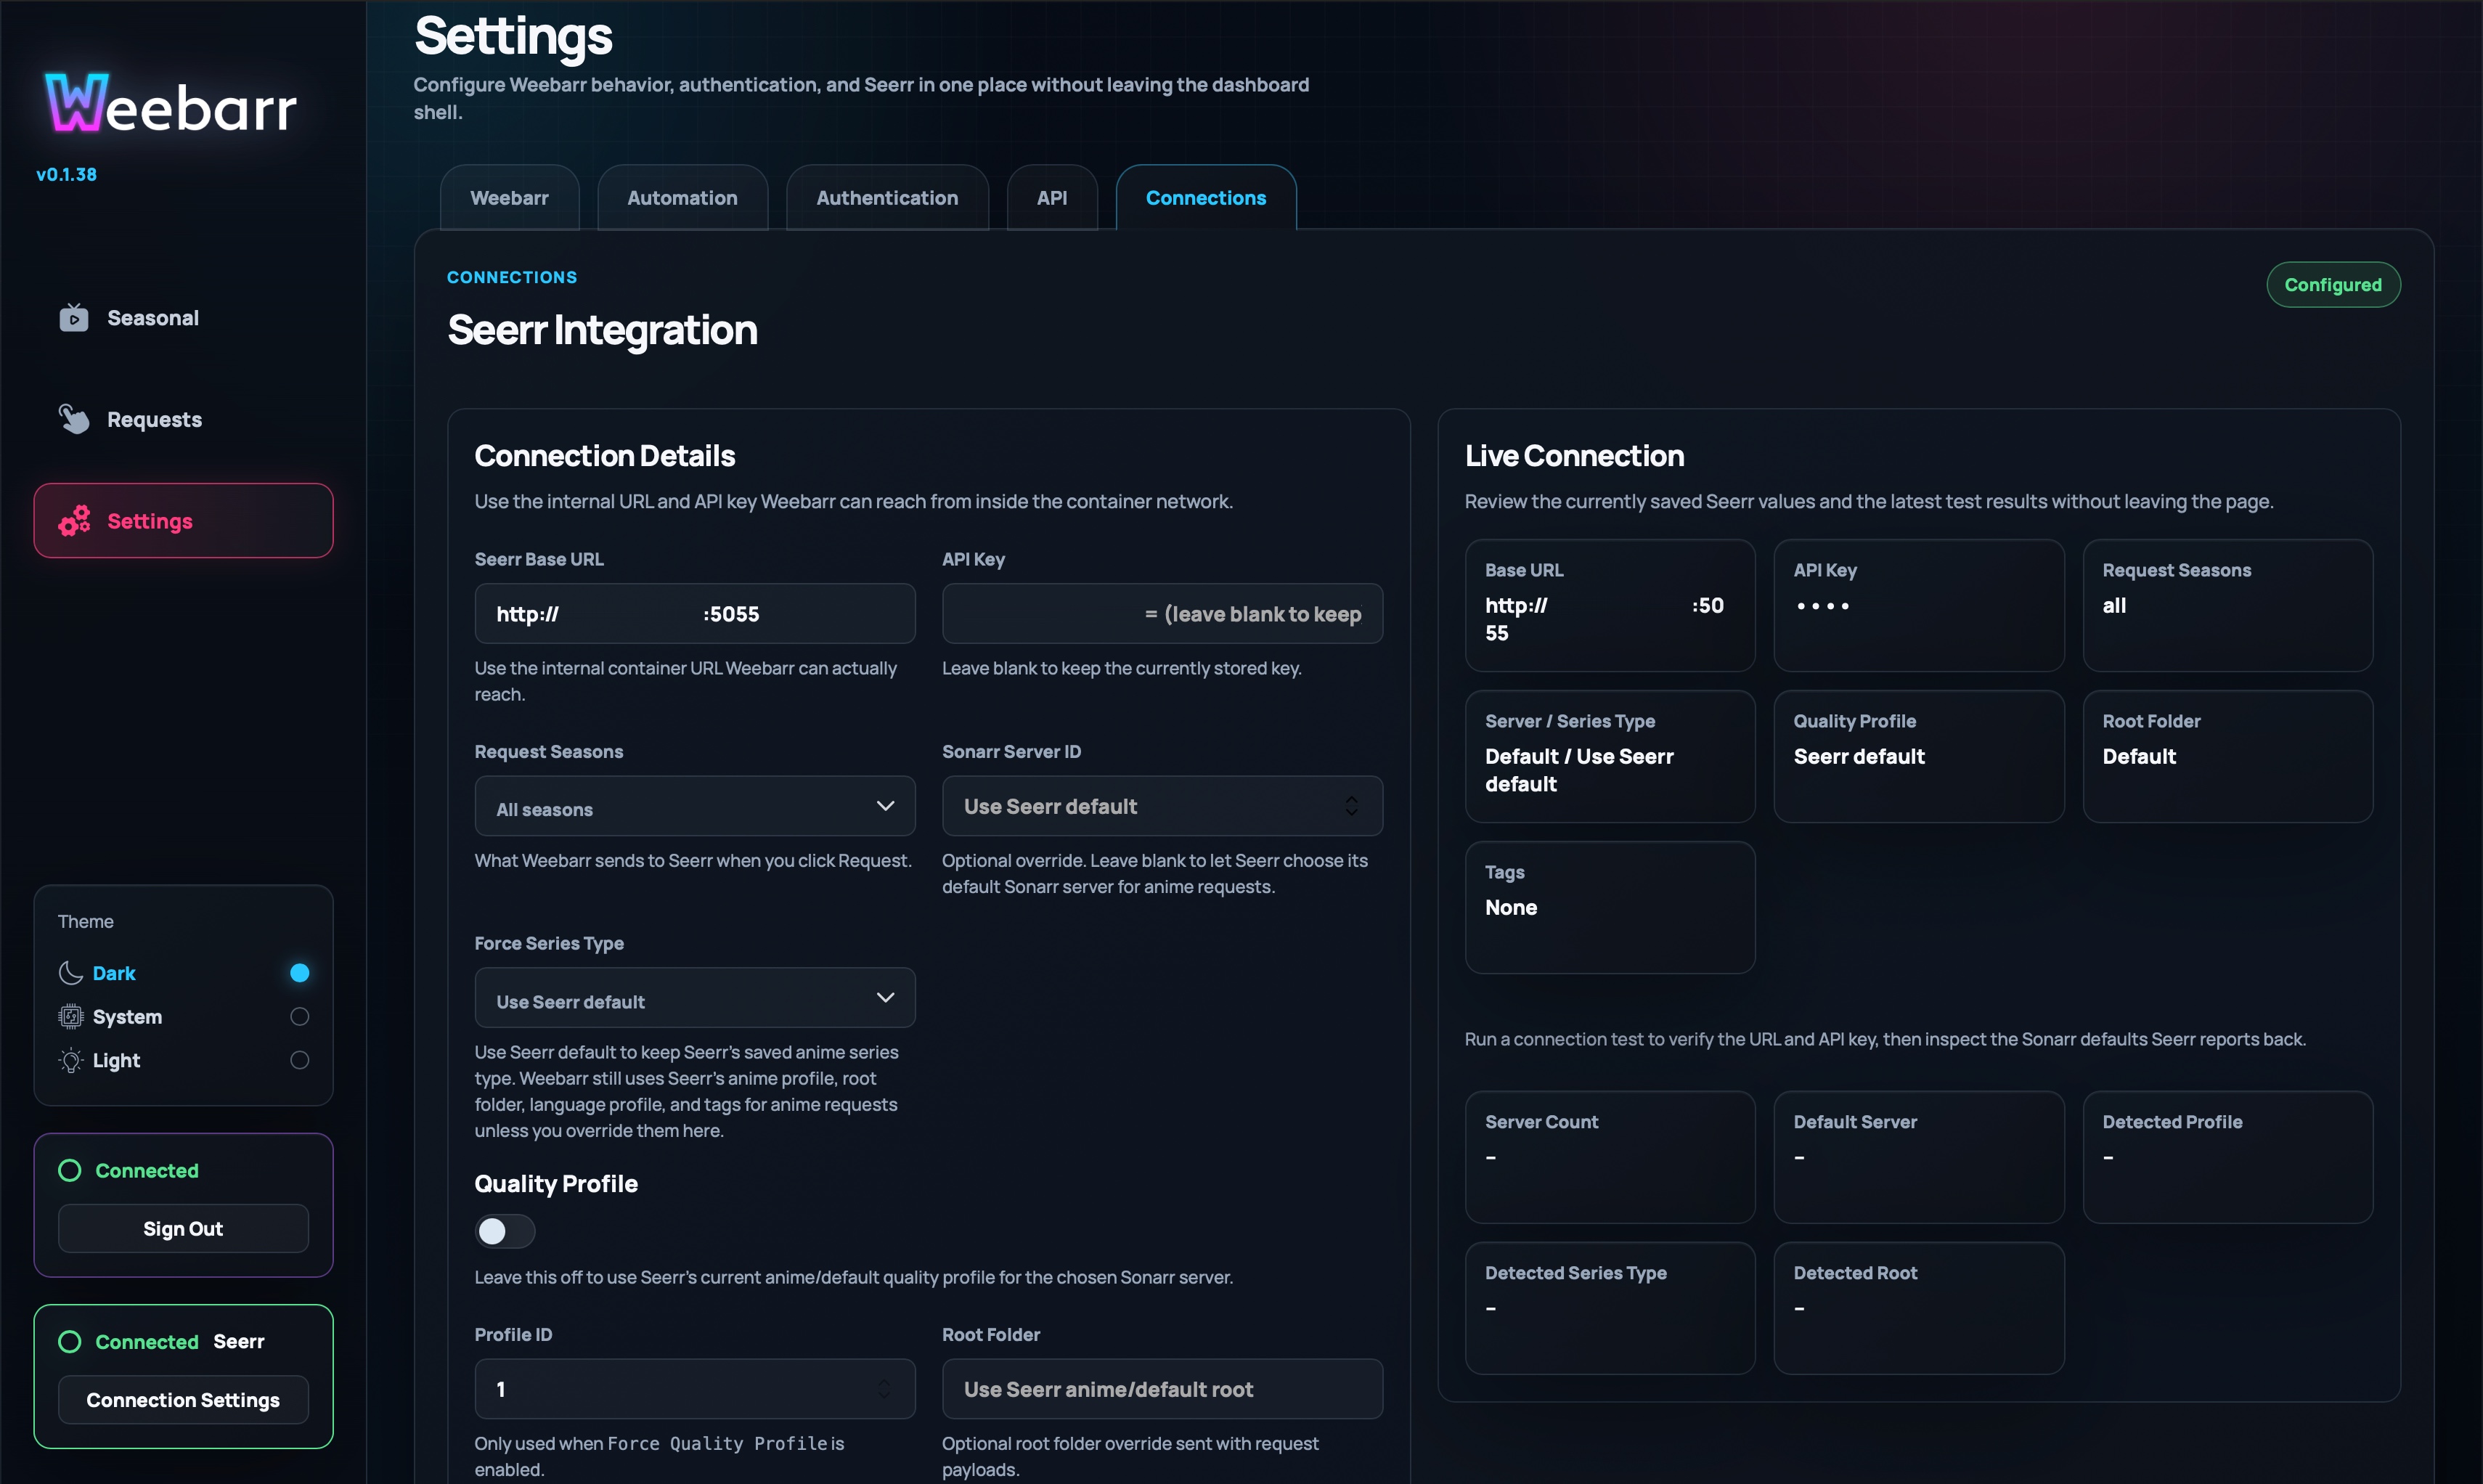Click the 'Seerr Integration' heading

602,330
